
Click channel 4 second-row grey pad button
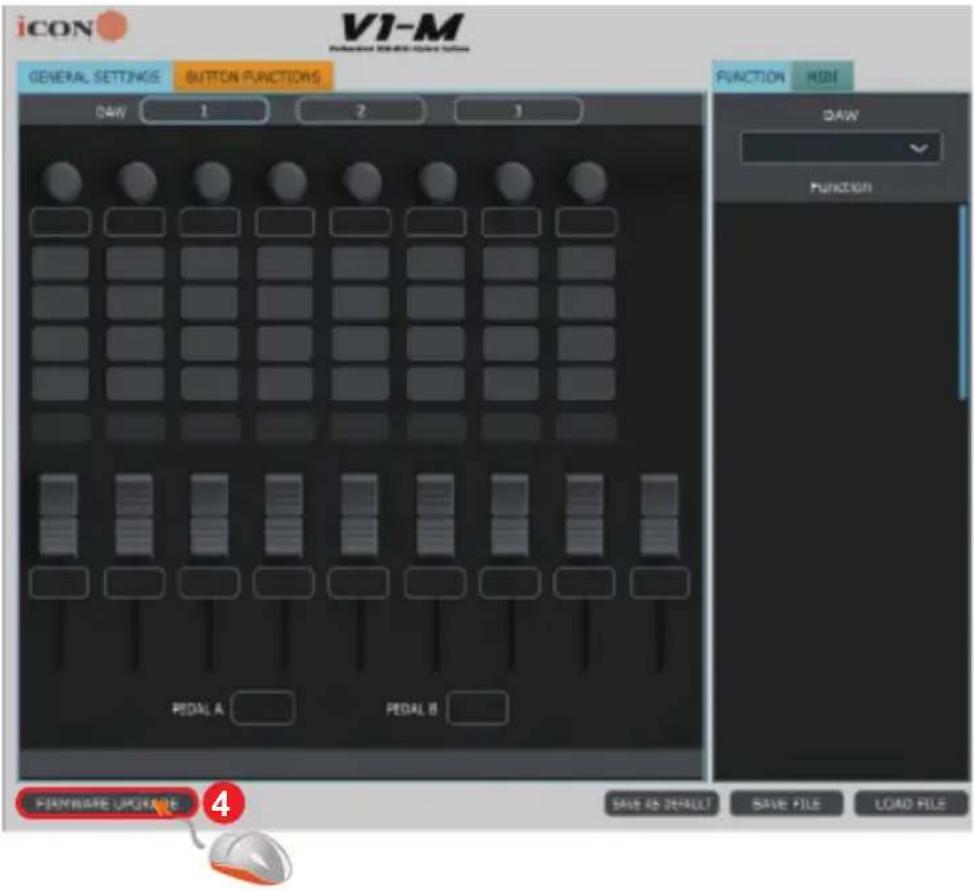[285, 302]
